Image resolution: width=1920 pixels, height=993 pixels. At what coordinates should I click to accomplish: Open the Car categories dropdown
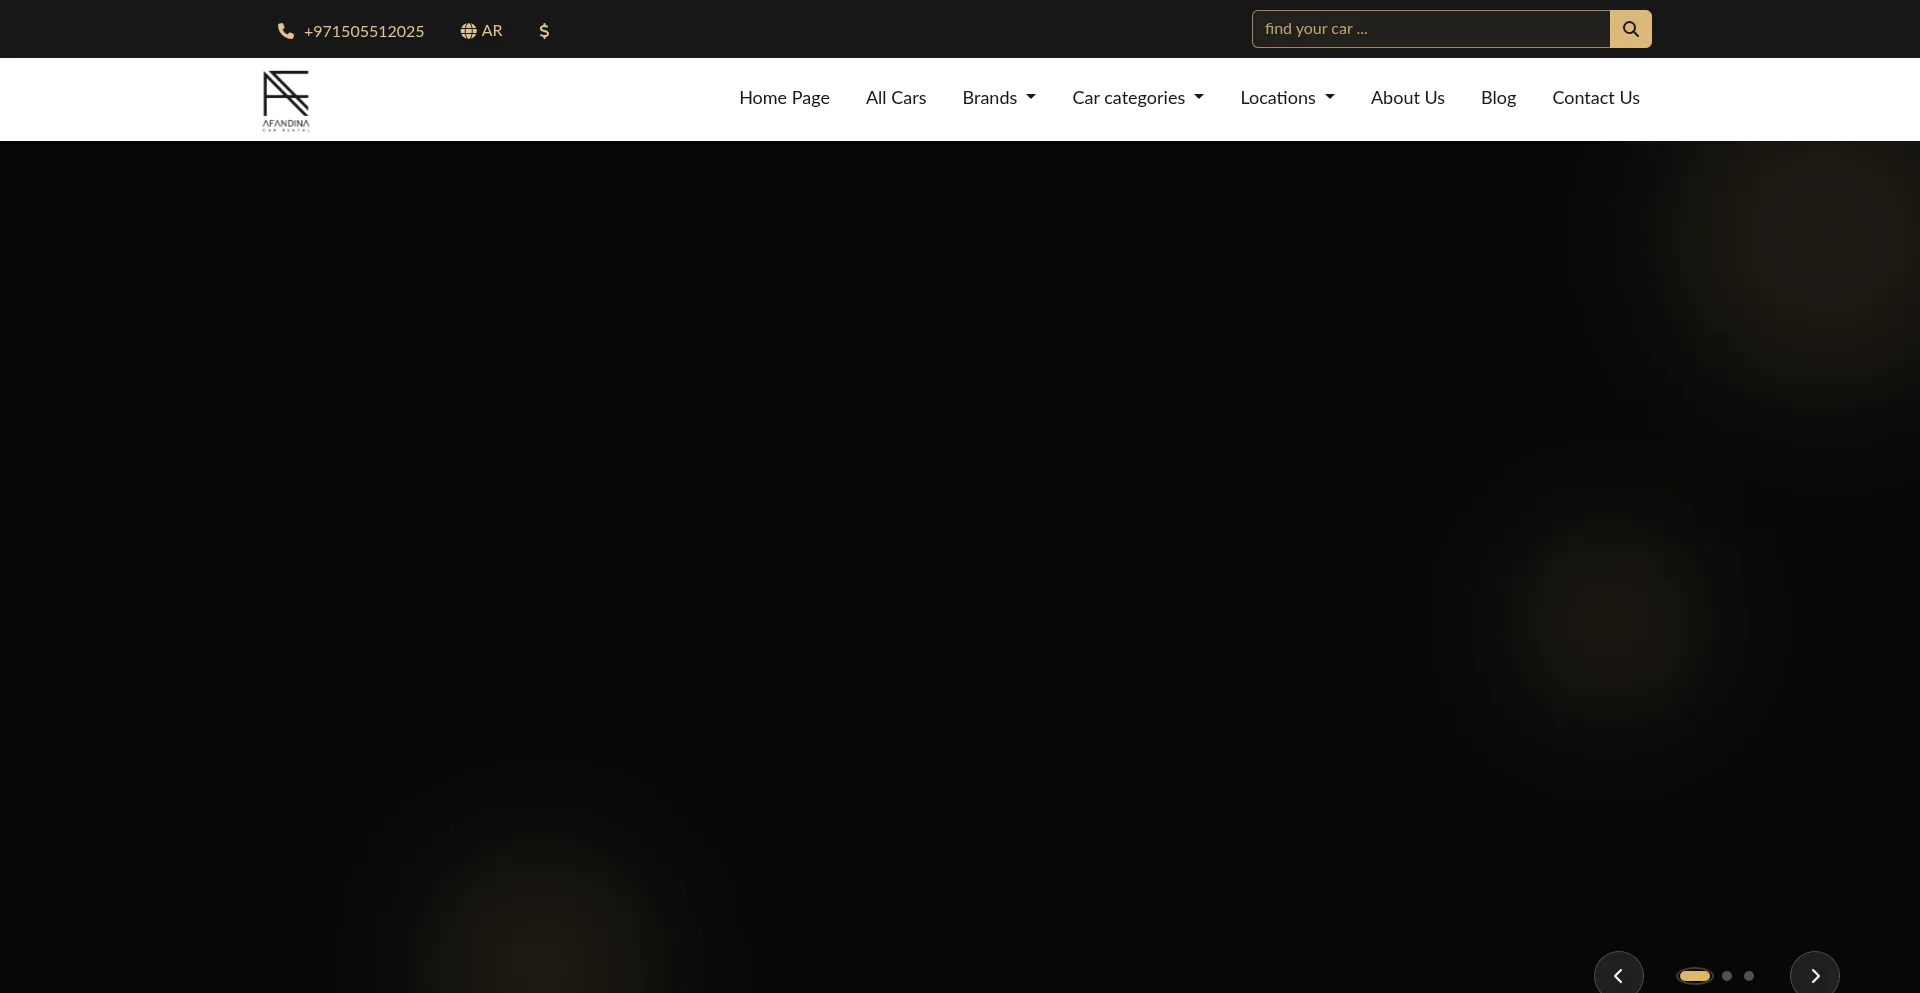1137,98
